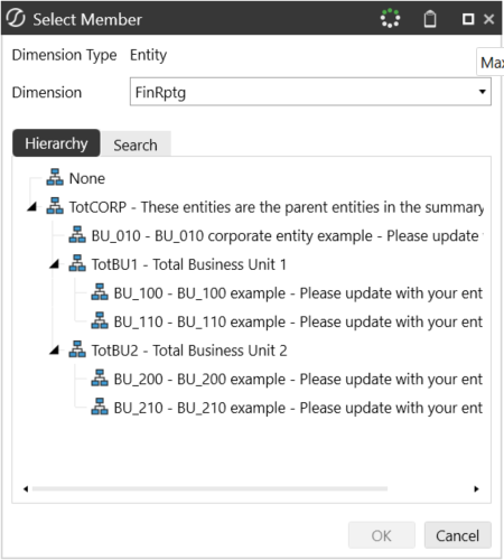The image size is (504, 560).
Task: Switch to the Search tab
Action: point(135,144)
